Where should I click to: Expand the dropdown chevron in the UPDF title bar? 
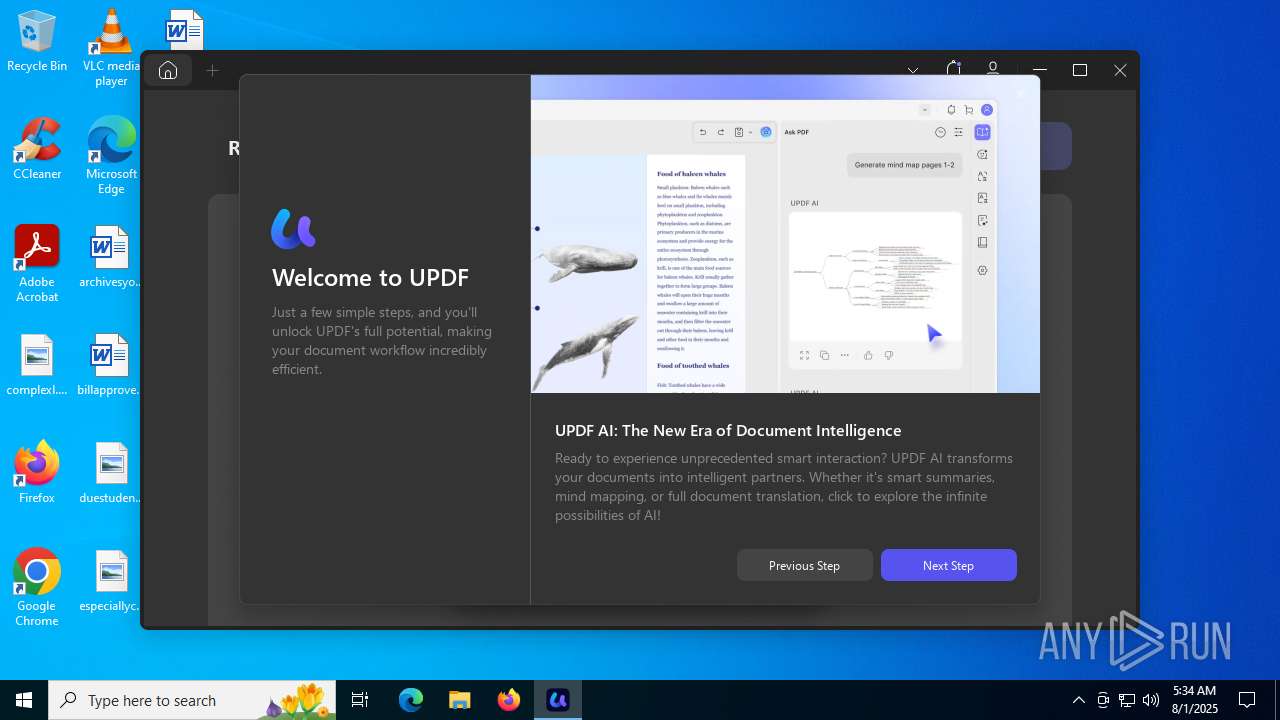(x=913, y=70)
